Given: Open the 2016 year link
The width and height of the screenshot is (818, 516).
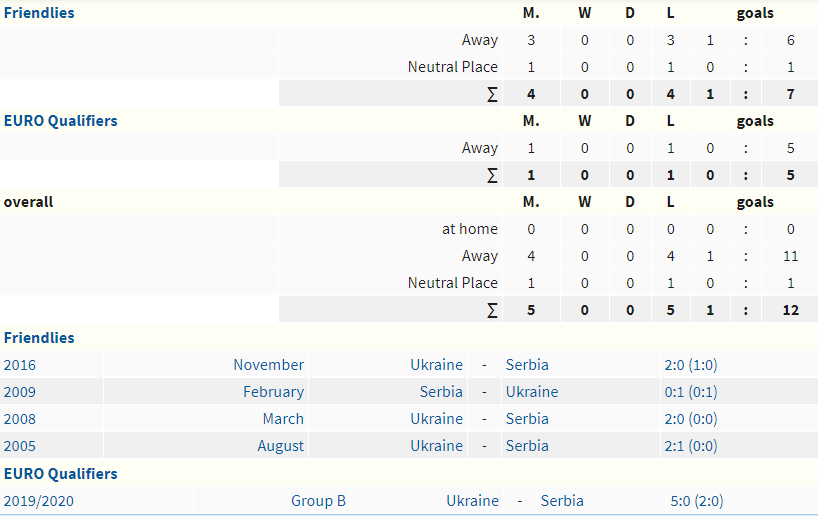Looking at the screenshot, I should coord(20,365).
